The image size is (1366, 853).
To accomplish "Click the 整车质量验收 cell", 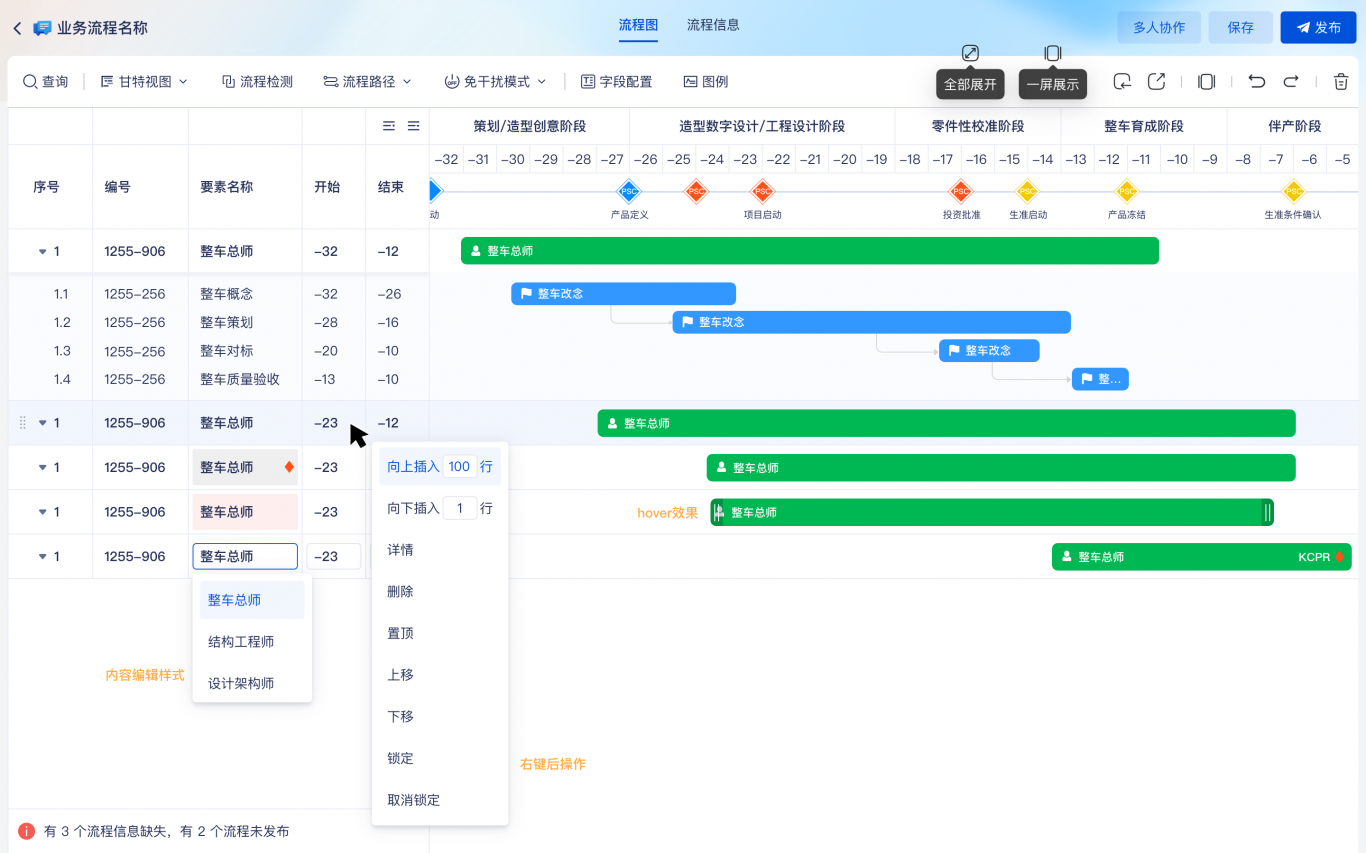I will 240,380.
